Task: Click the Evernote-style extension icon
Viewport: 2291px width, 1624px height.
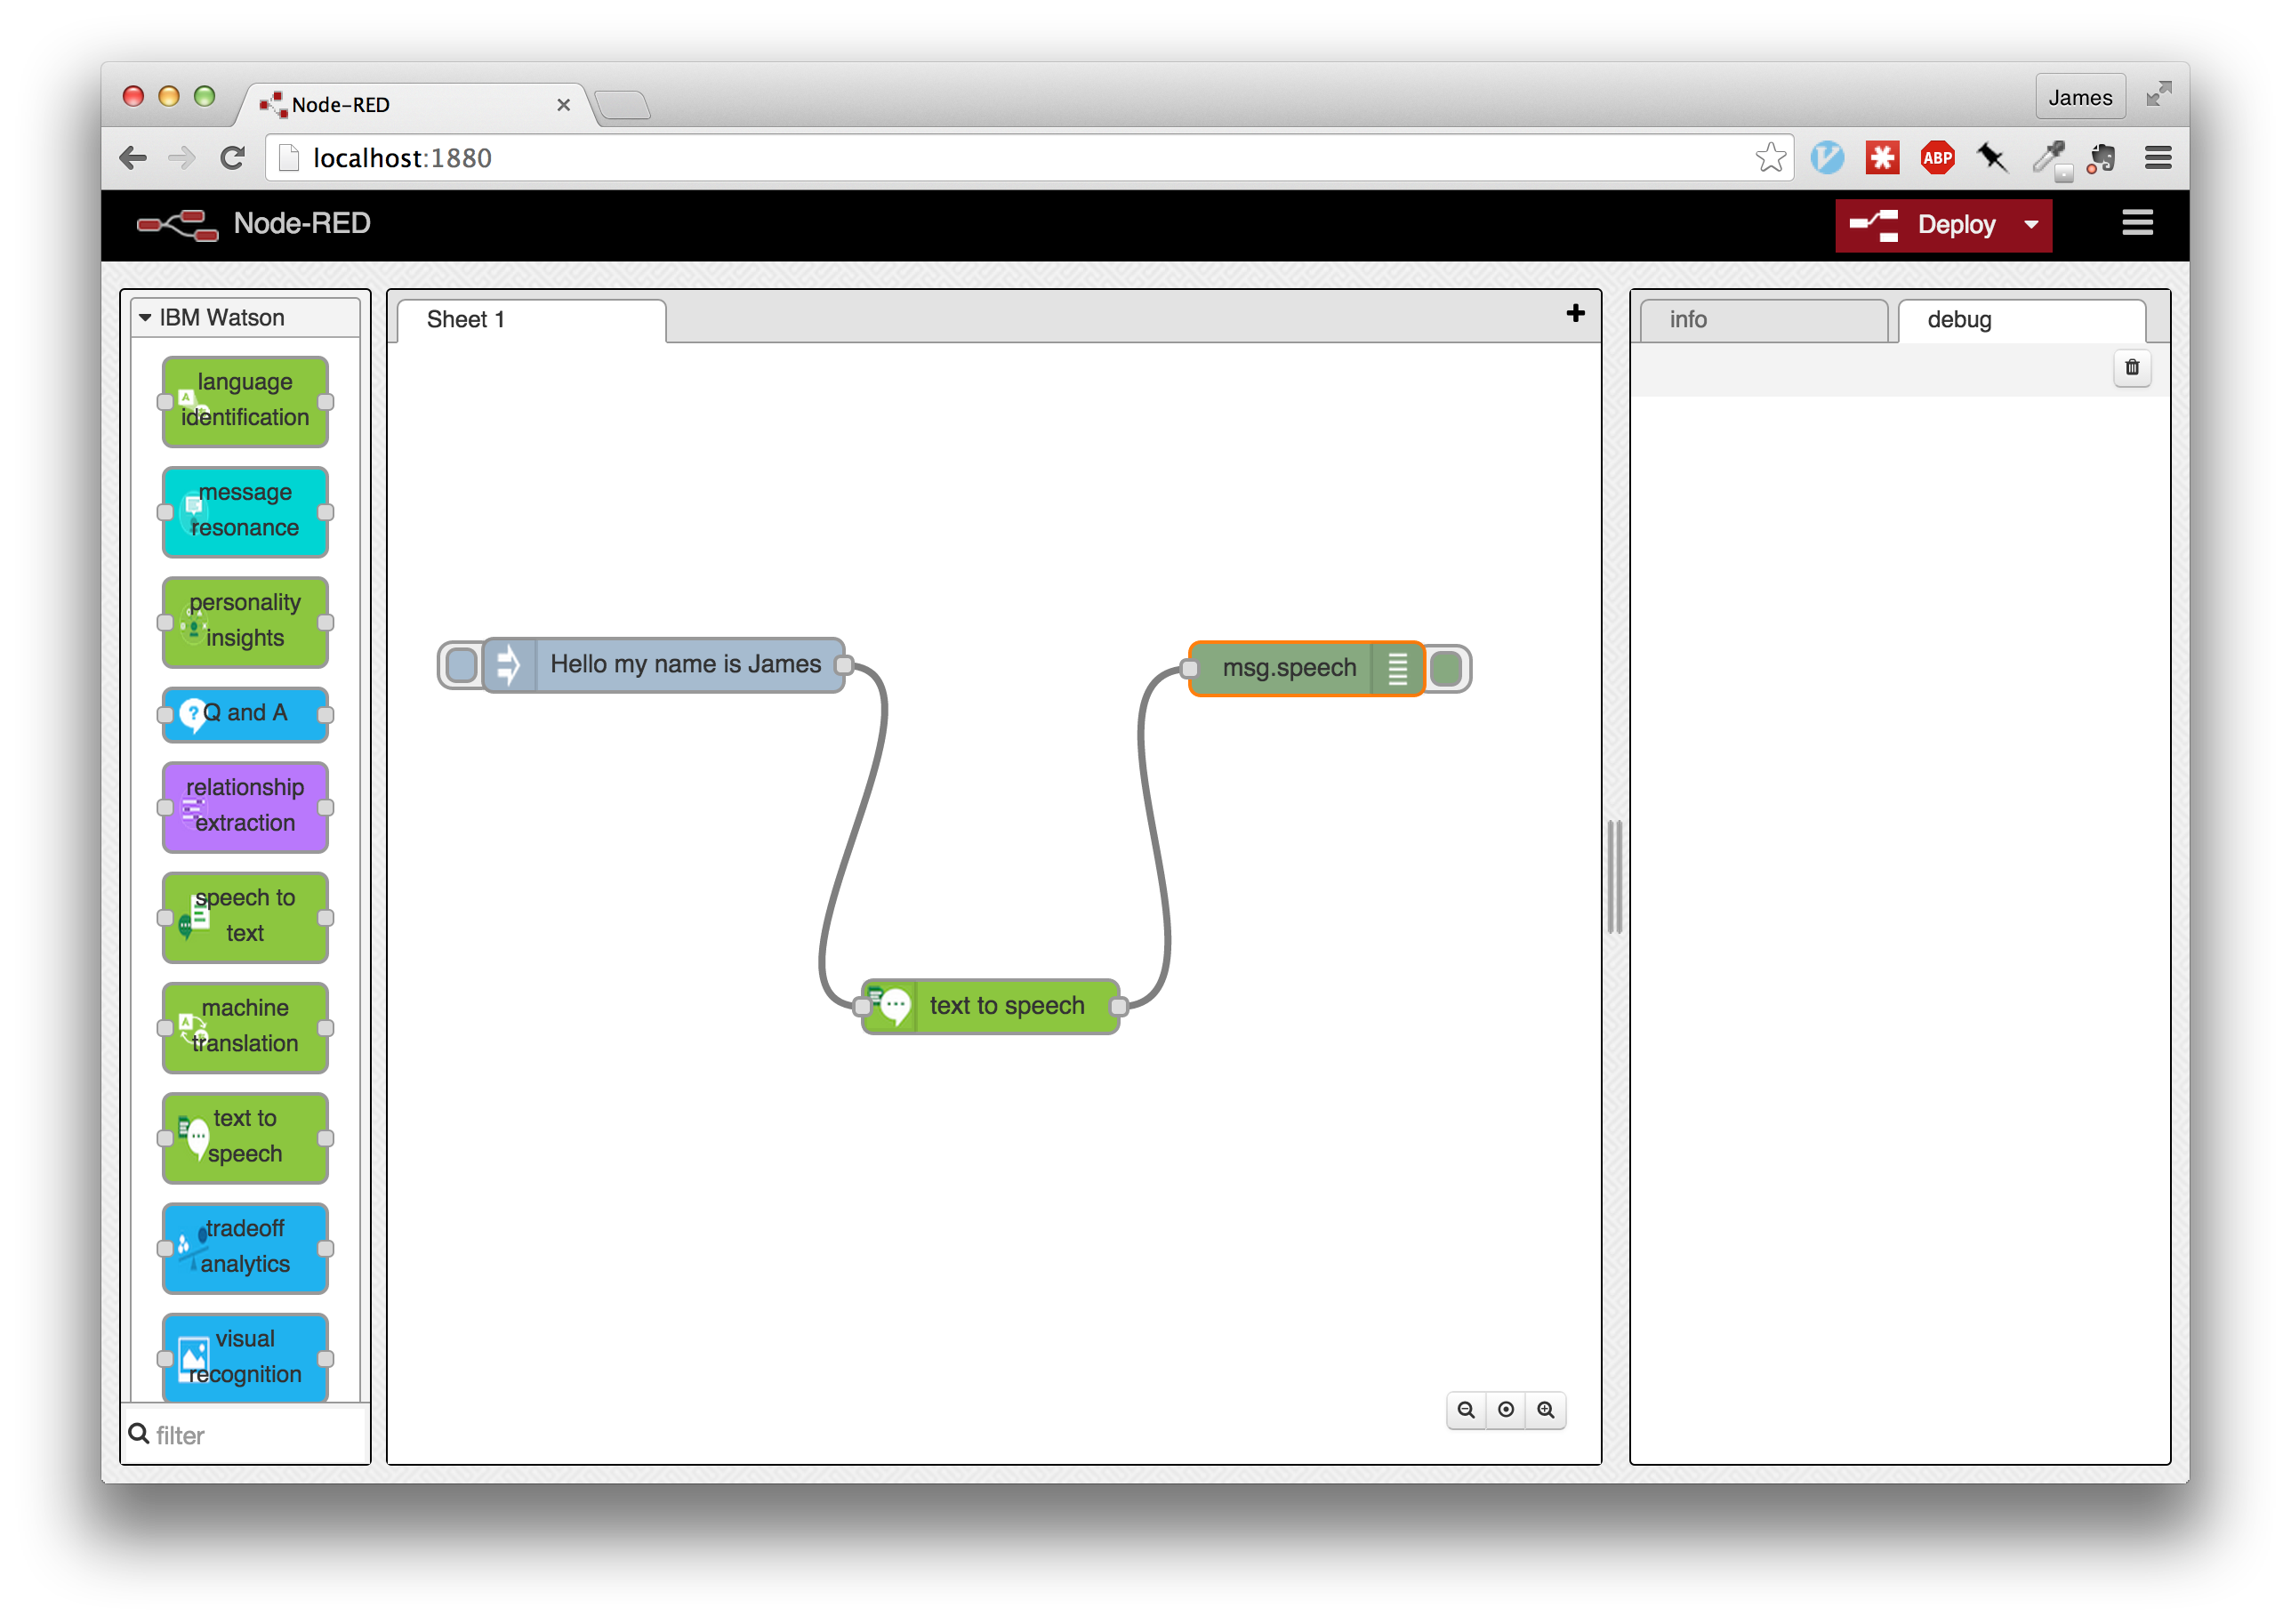Action: 2101,157
